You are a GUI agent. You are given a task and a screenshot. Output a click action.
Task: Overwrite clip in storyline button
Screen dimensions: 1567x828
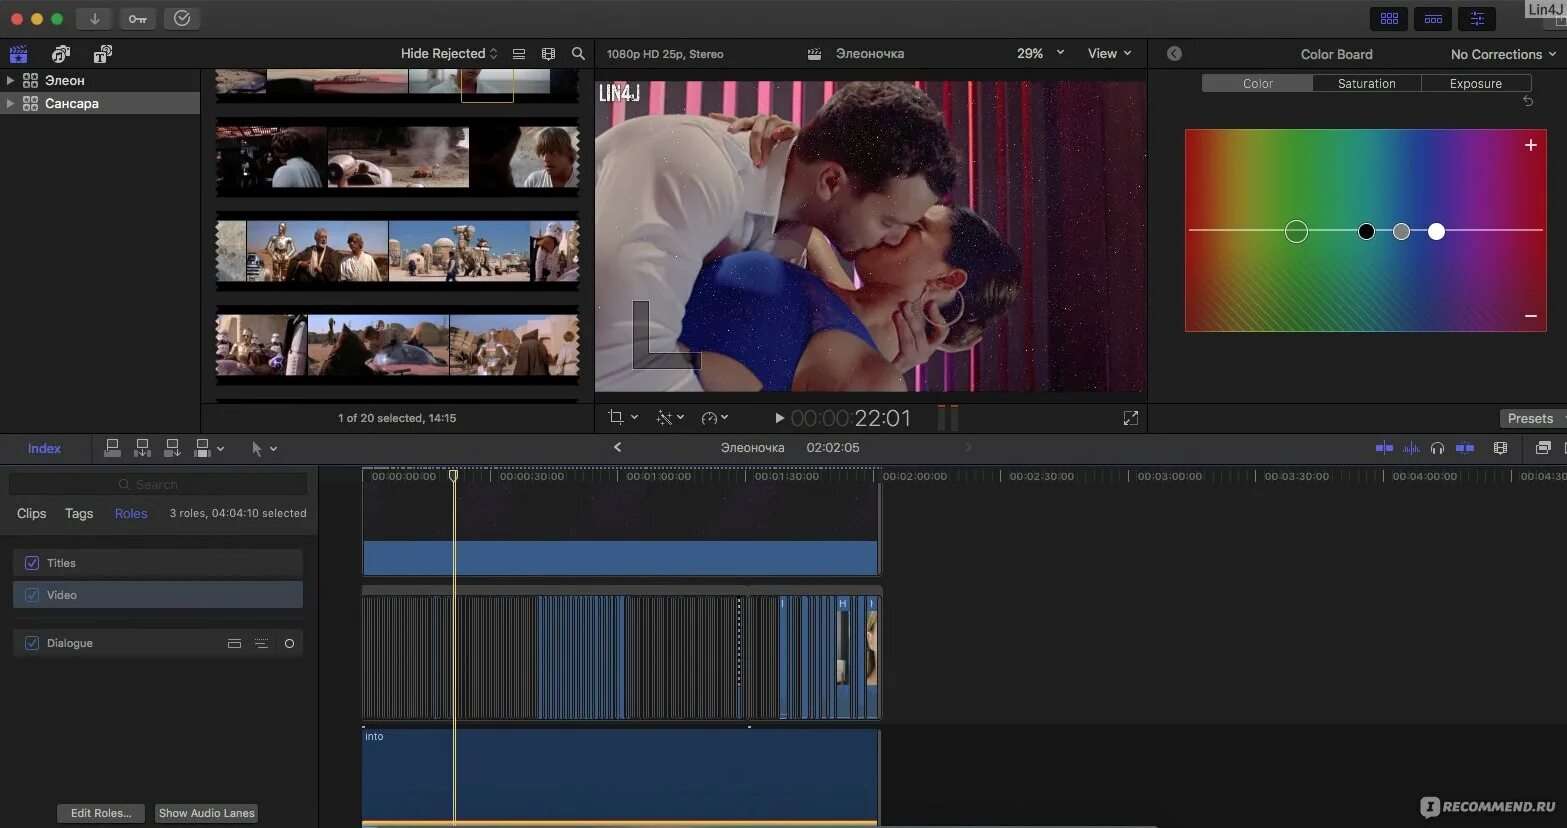click(x=203, y=448)
